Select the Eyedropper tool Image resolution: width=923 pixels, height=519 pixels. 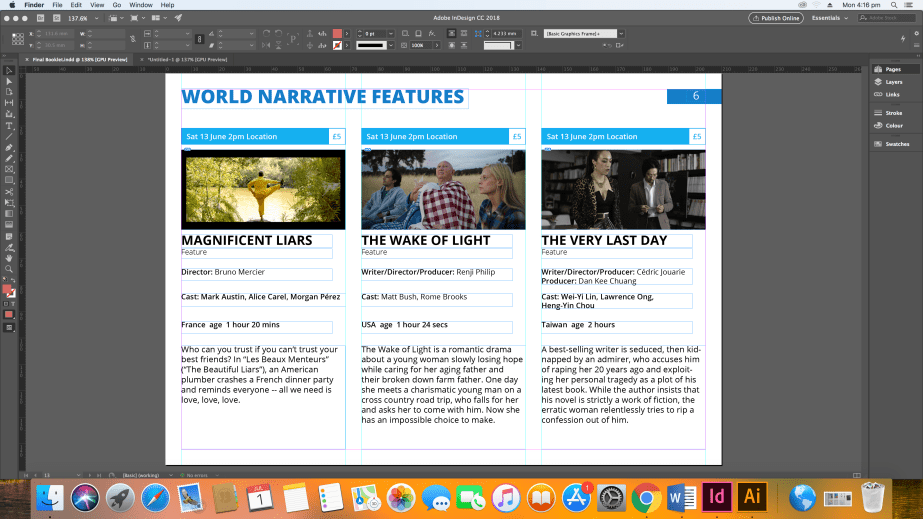coord(9,248)
